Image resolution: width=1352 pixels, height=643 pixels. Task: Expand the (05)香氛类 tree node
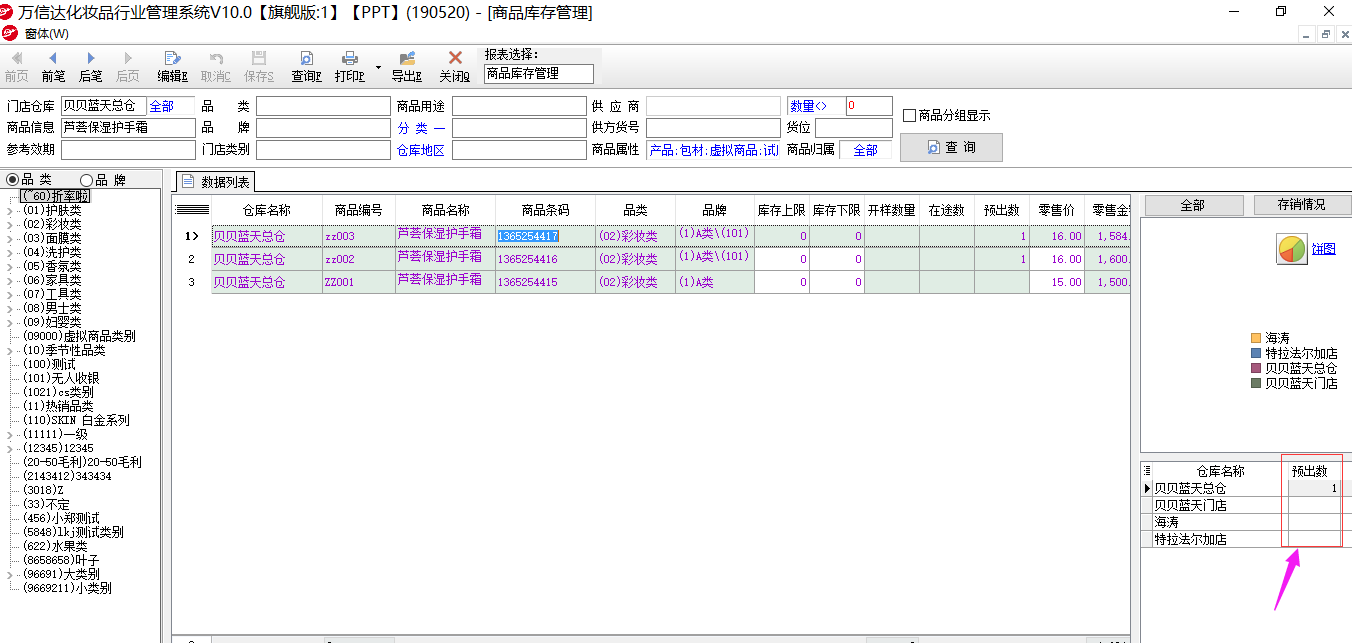point(11,267)
